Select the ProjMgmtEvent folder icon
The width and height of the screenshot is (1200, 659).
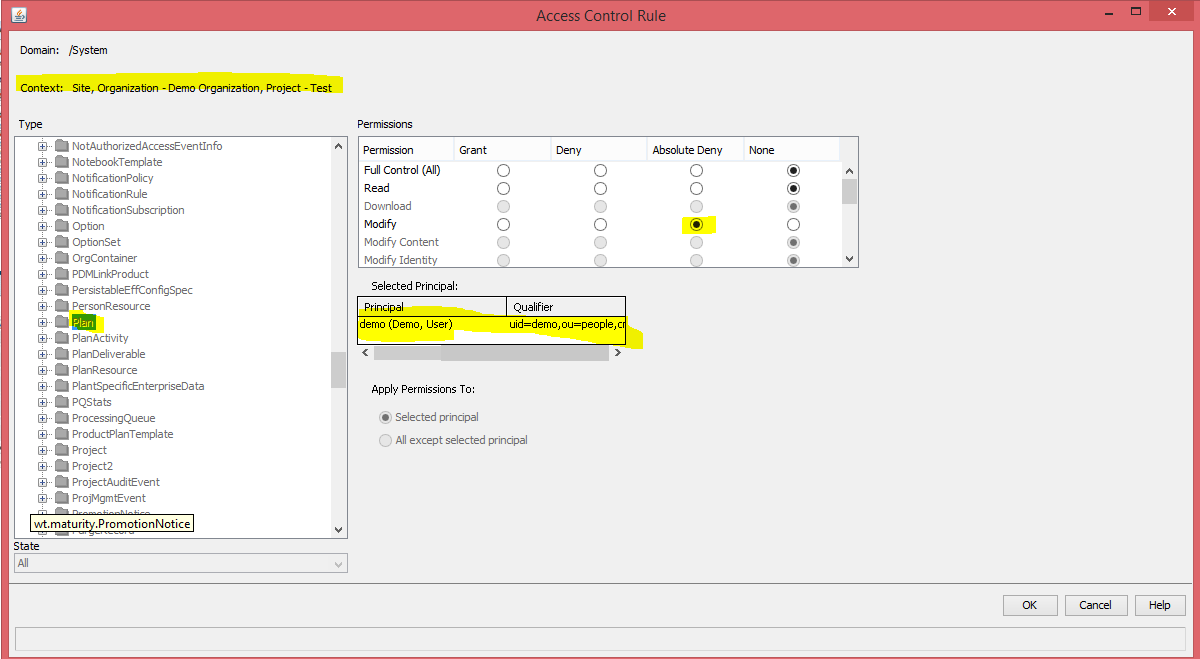[62, 498]
